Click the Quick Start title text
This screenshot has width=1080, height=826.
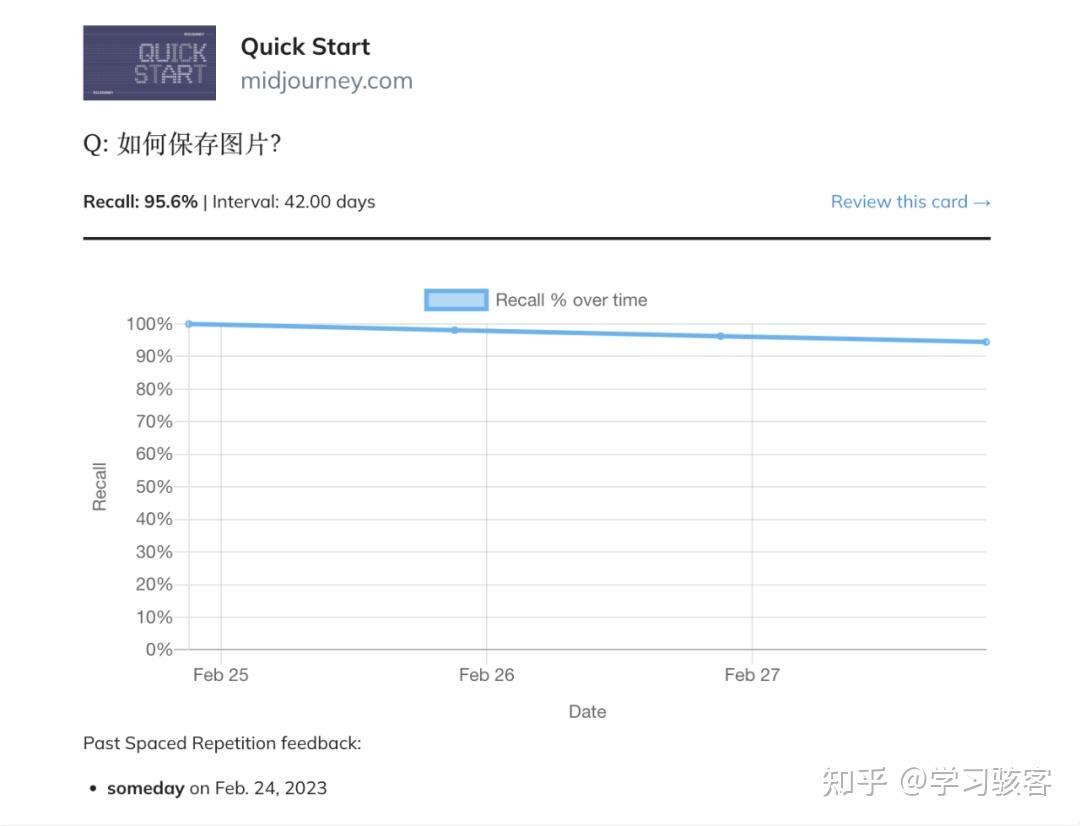(305, 46)
